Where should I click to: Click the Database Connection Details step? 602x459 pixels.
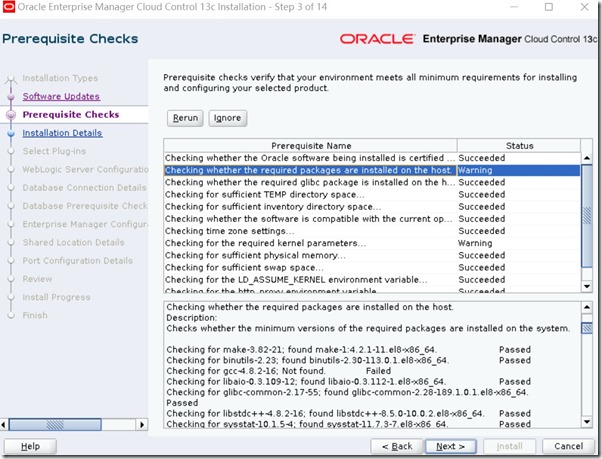pos(84,188)
